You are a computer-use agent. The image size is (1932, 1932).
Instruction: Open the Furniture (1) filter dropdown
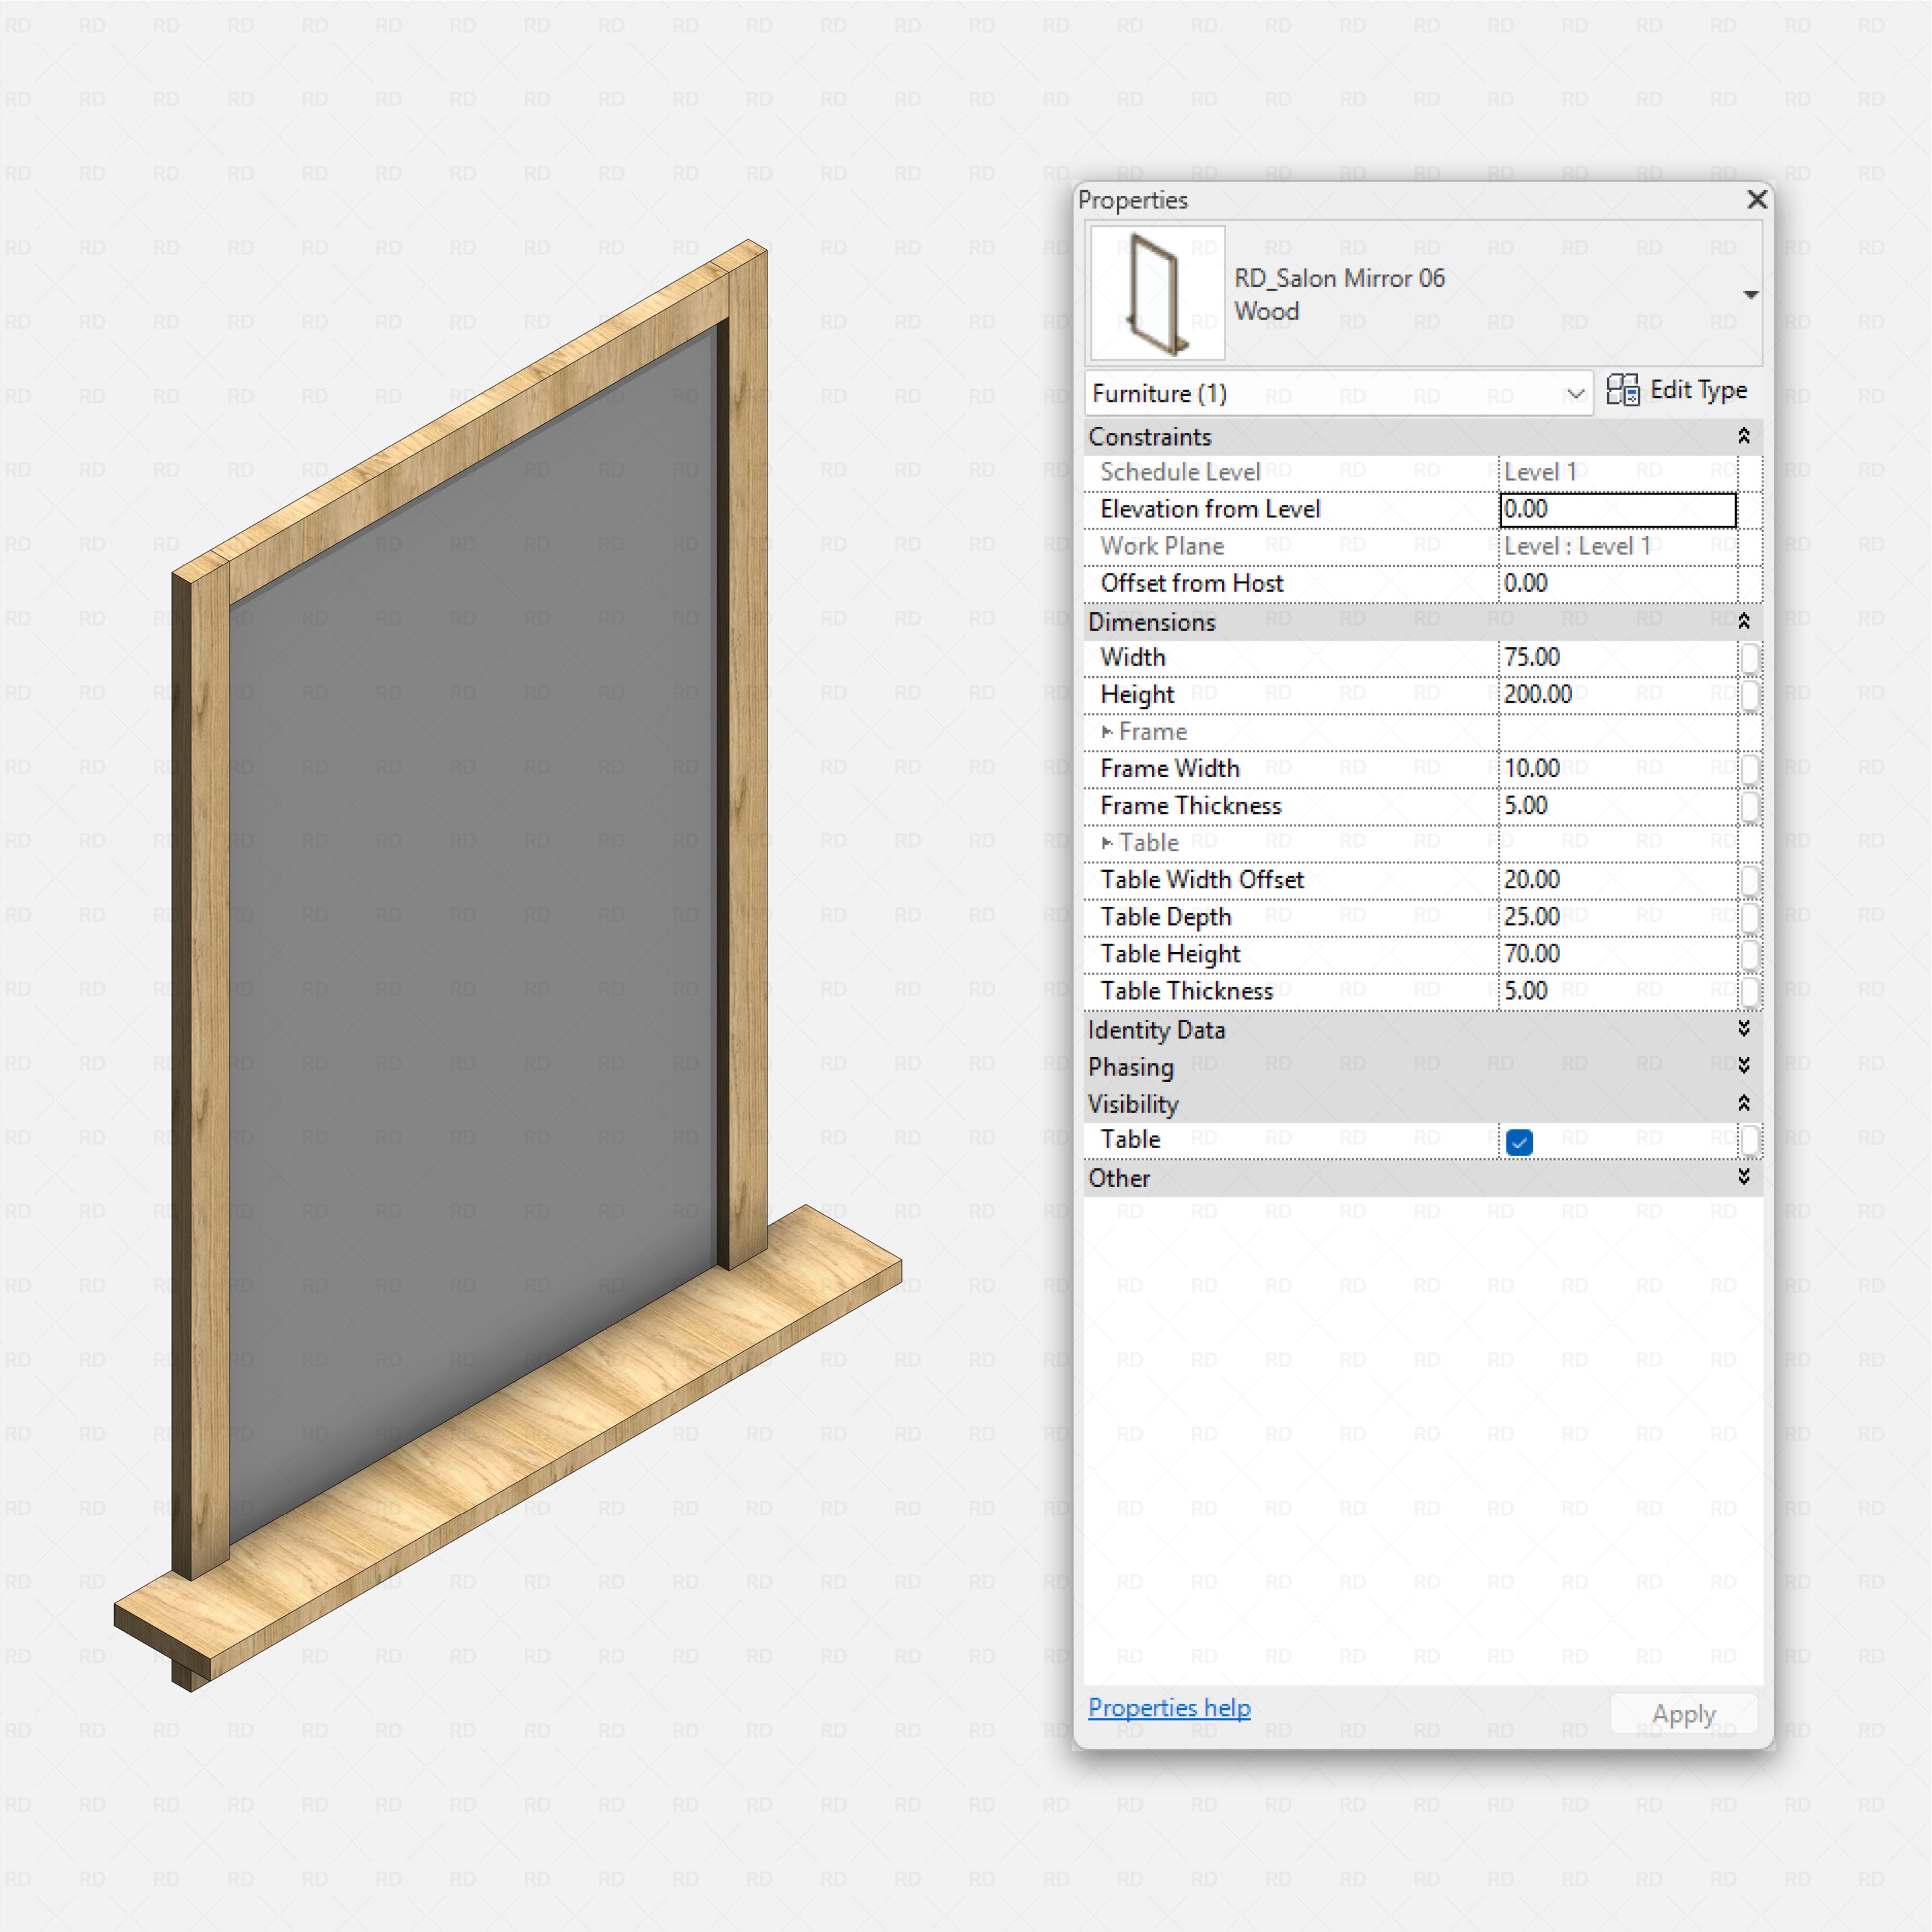(x=1575, y=393)
